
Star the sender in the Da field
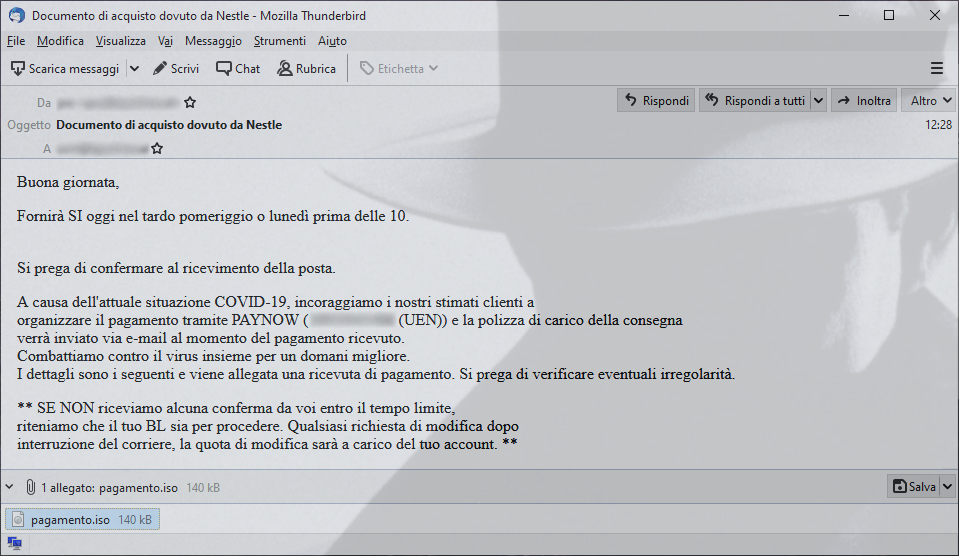tap(190, 102)
